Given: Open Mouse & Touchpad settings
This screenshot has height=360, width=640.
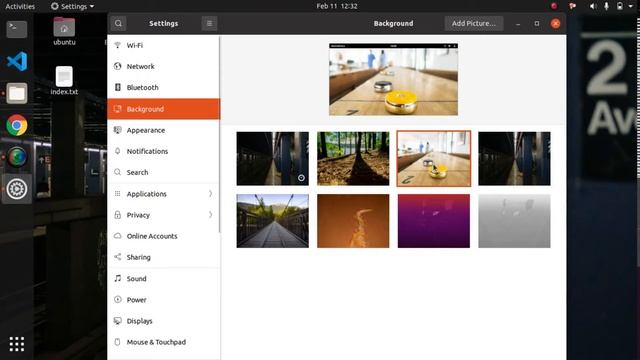Looking at the screenshot, I should tap(164, 342).
